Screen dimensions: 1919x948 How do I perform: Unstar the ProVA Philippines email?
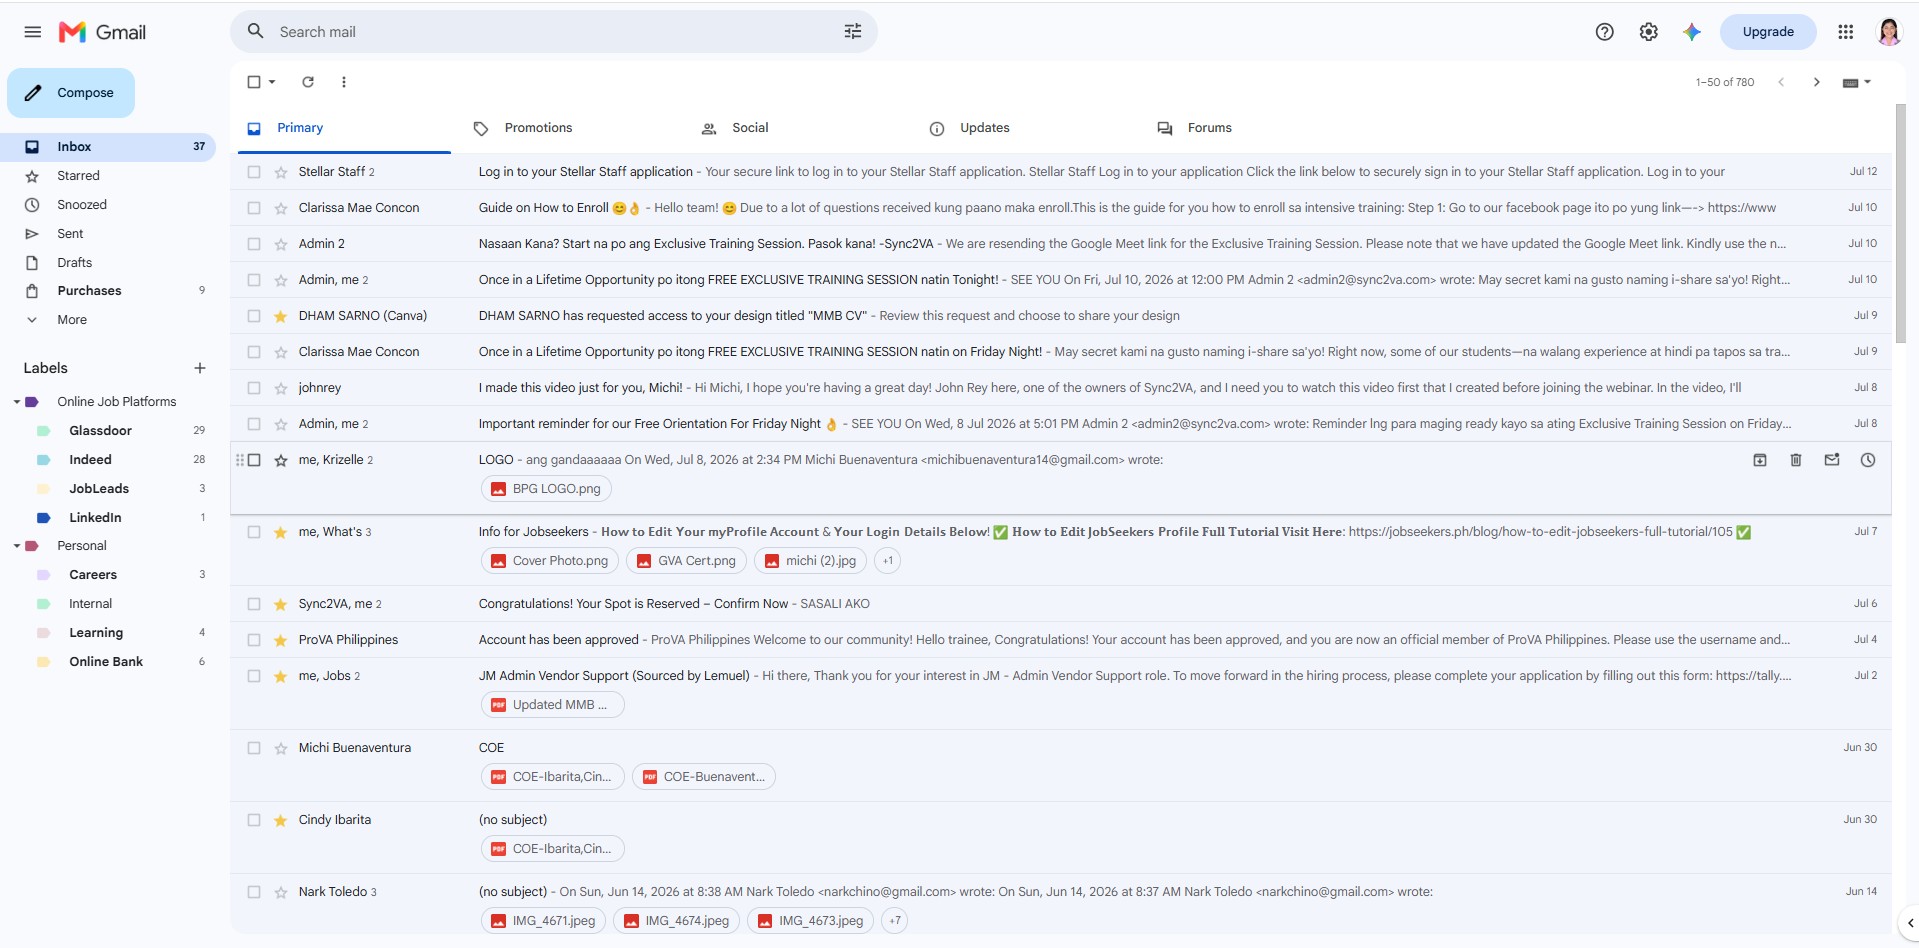281,640
